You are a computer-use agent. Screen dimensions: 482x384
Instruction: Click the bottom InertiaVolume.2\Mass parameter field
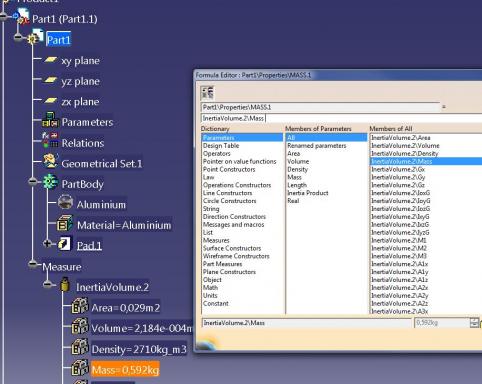coord(307,323)
